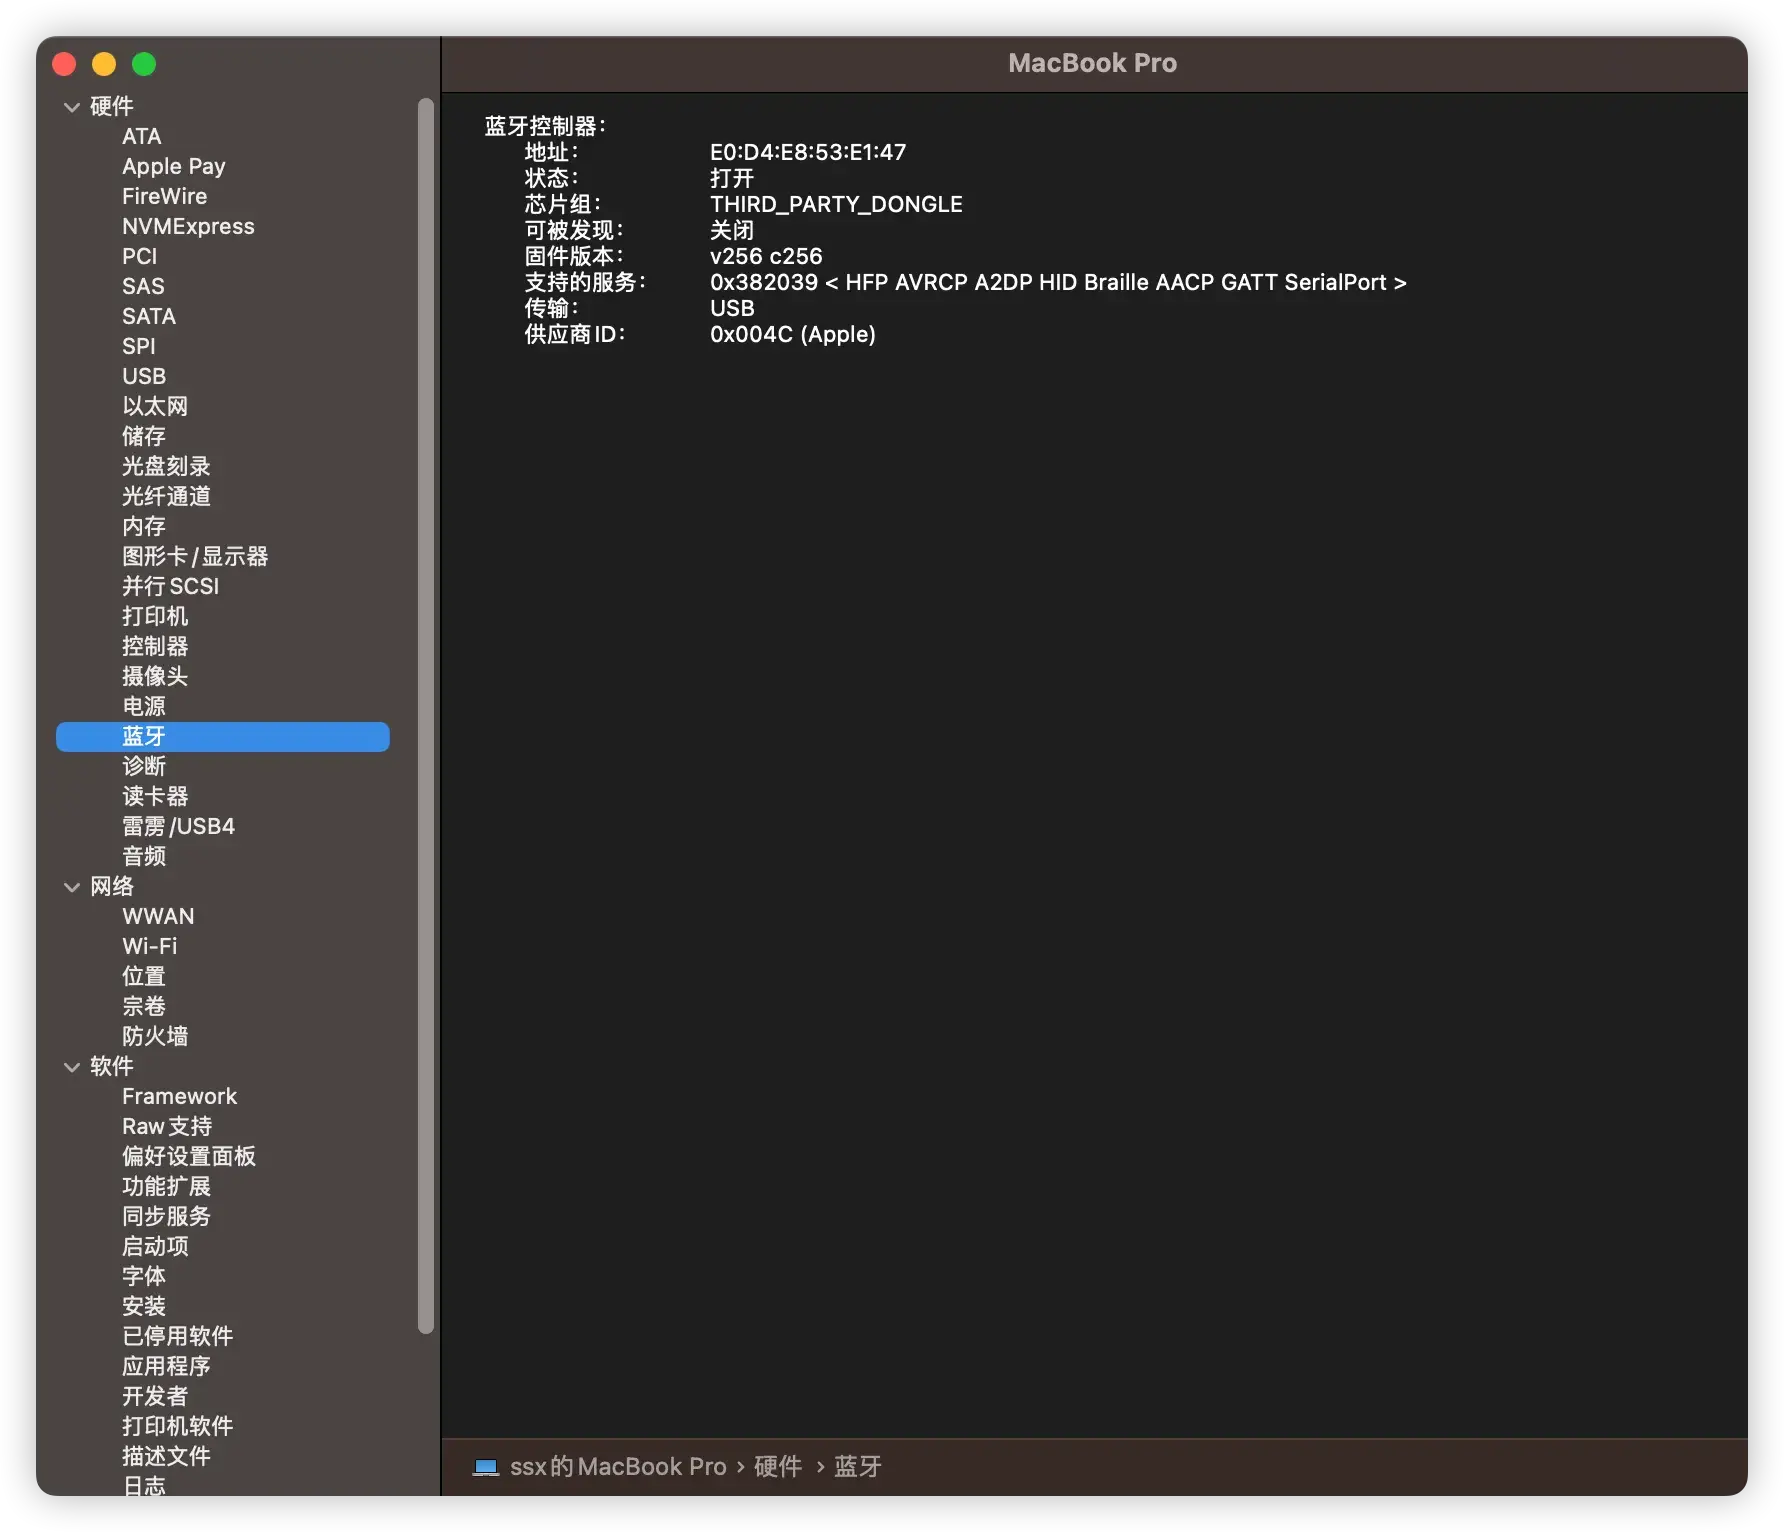Collapse the 硬件 section chevron
This screenshot has width=1784, height=1532.
tap(72, 107)
